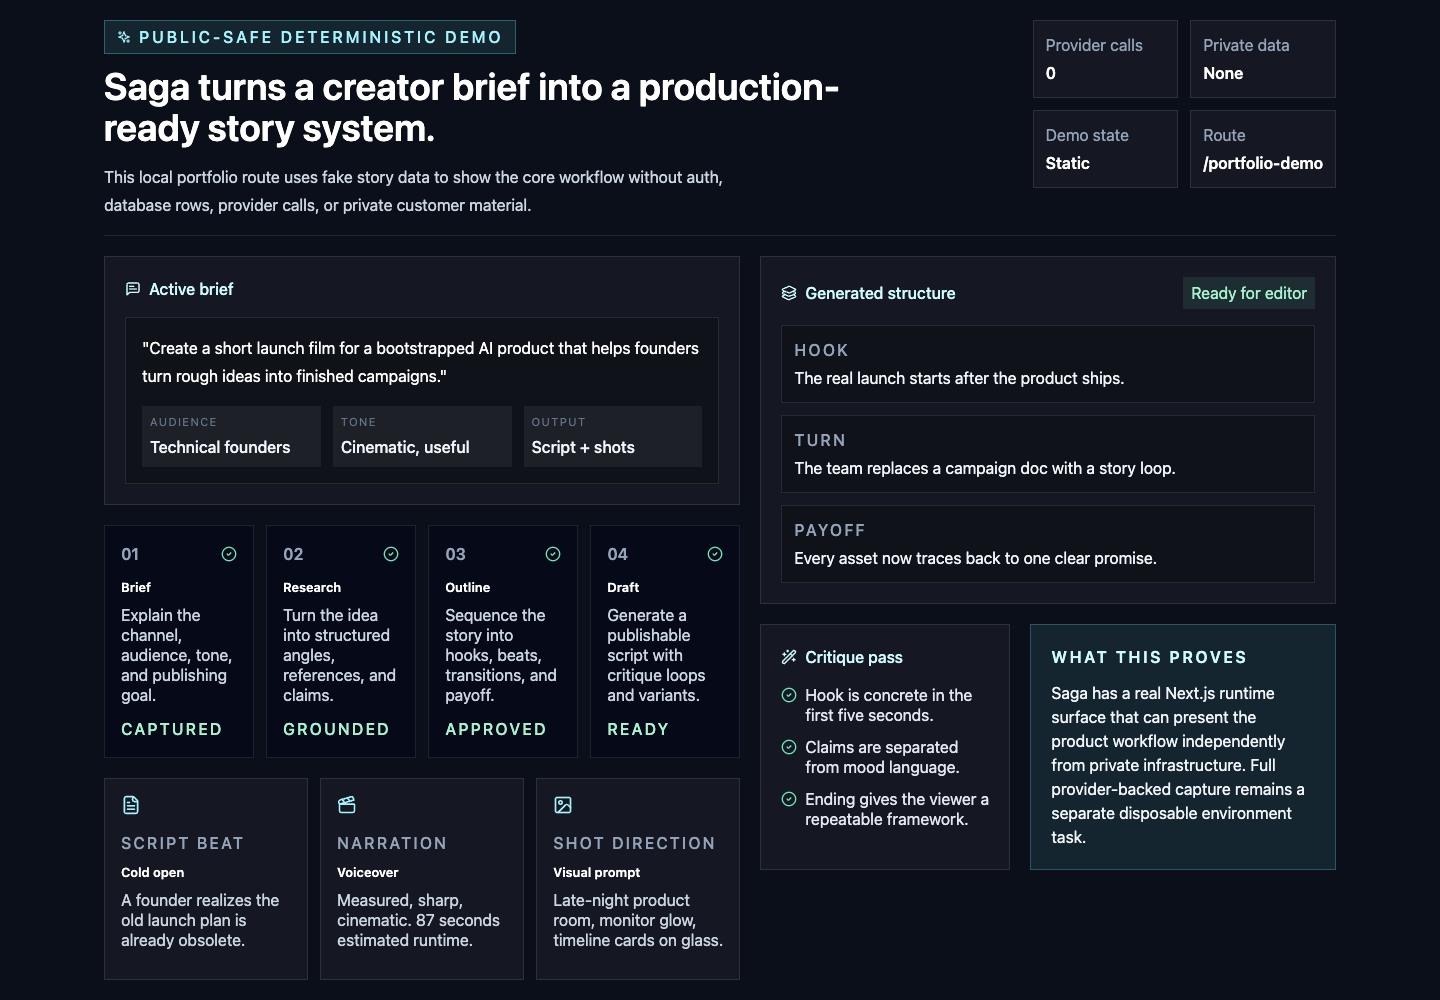Click the document icon above Script Beat

click(131, 805)
